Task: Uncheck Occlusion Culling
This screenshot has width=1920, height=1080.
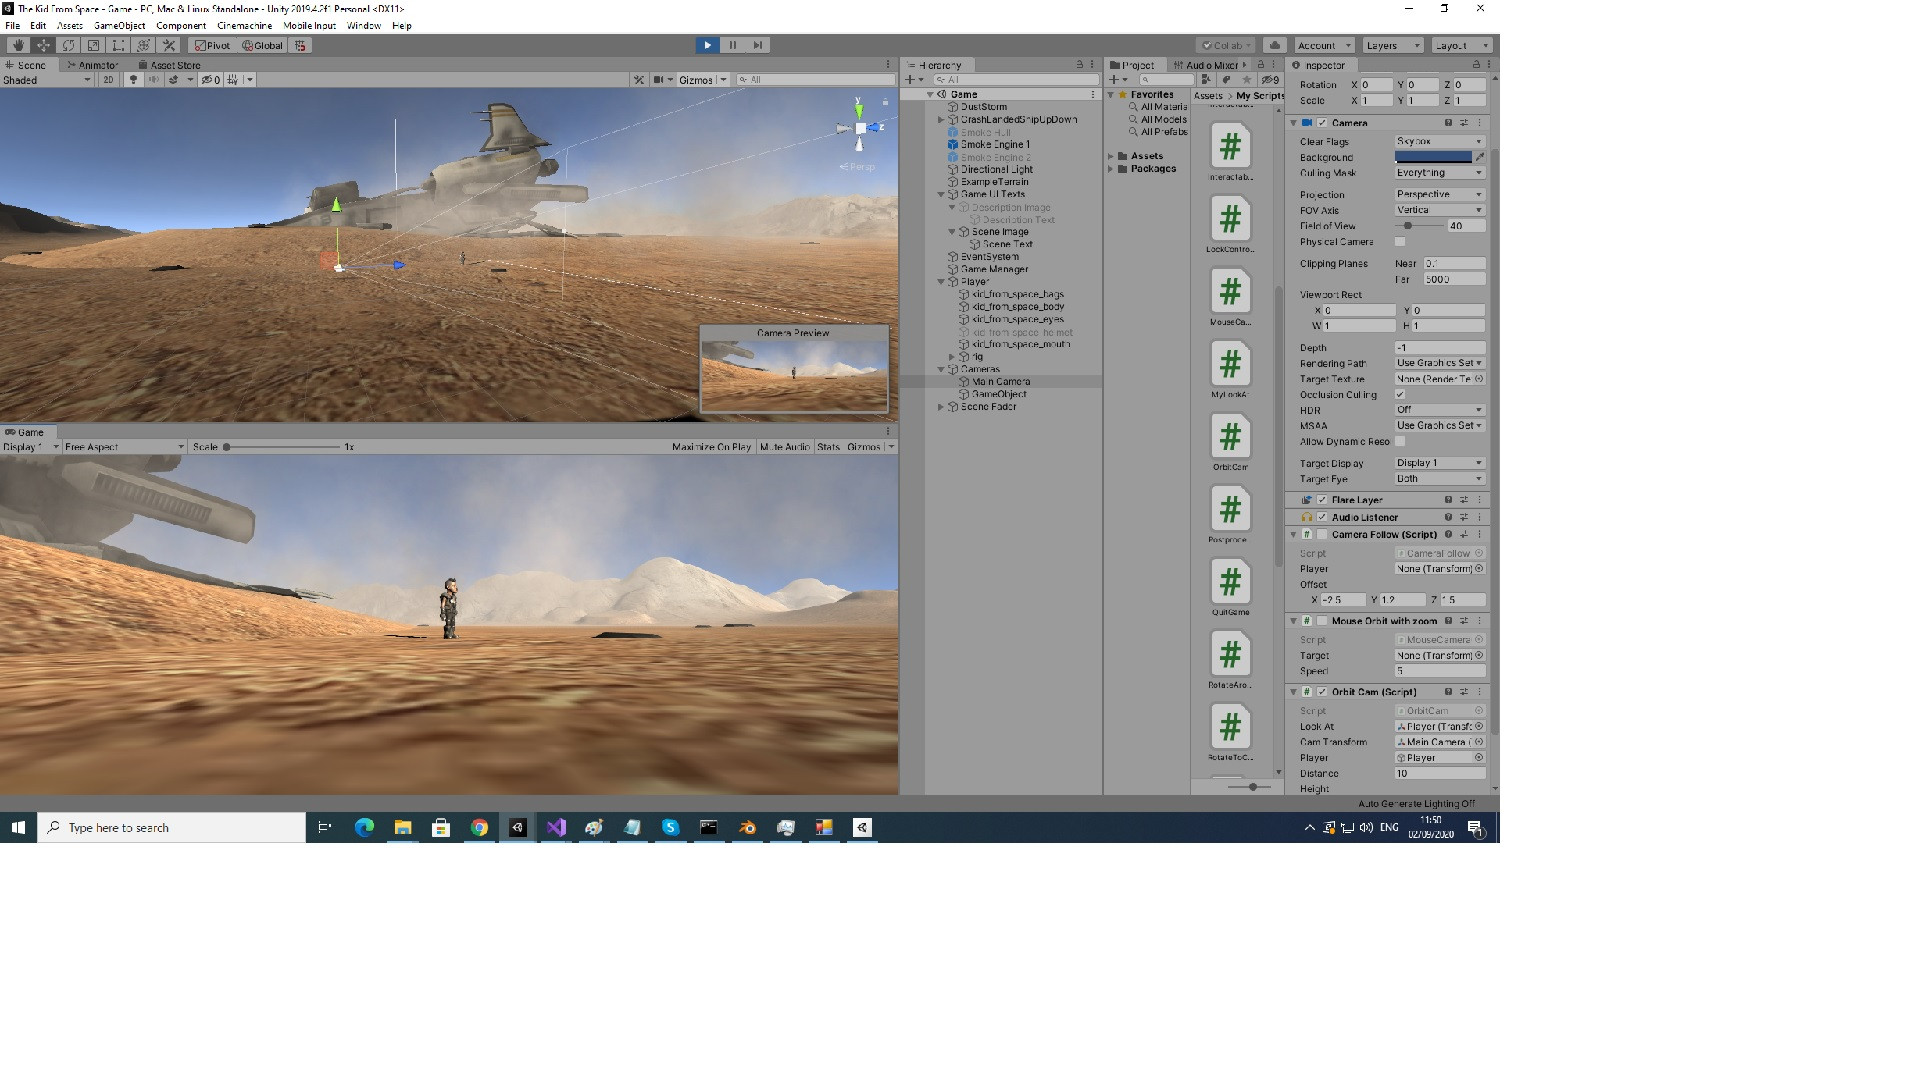Action: point(1400,395)
